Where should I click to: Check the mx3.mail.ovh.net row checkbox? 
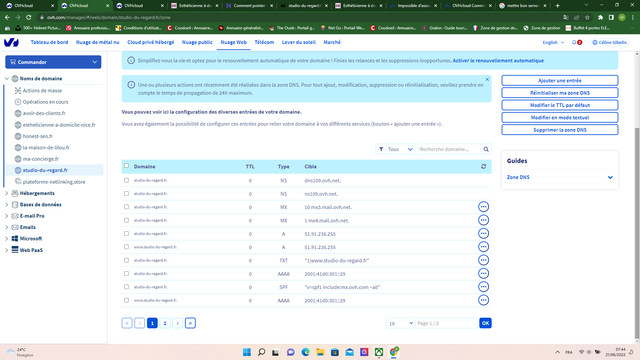(127, 207)
